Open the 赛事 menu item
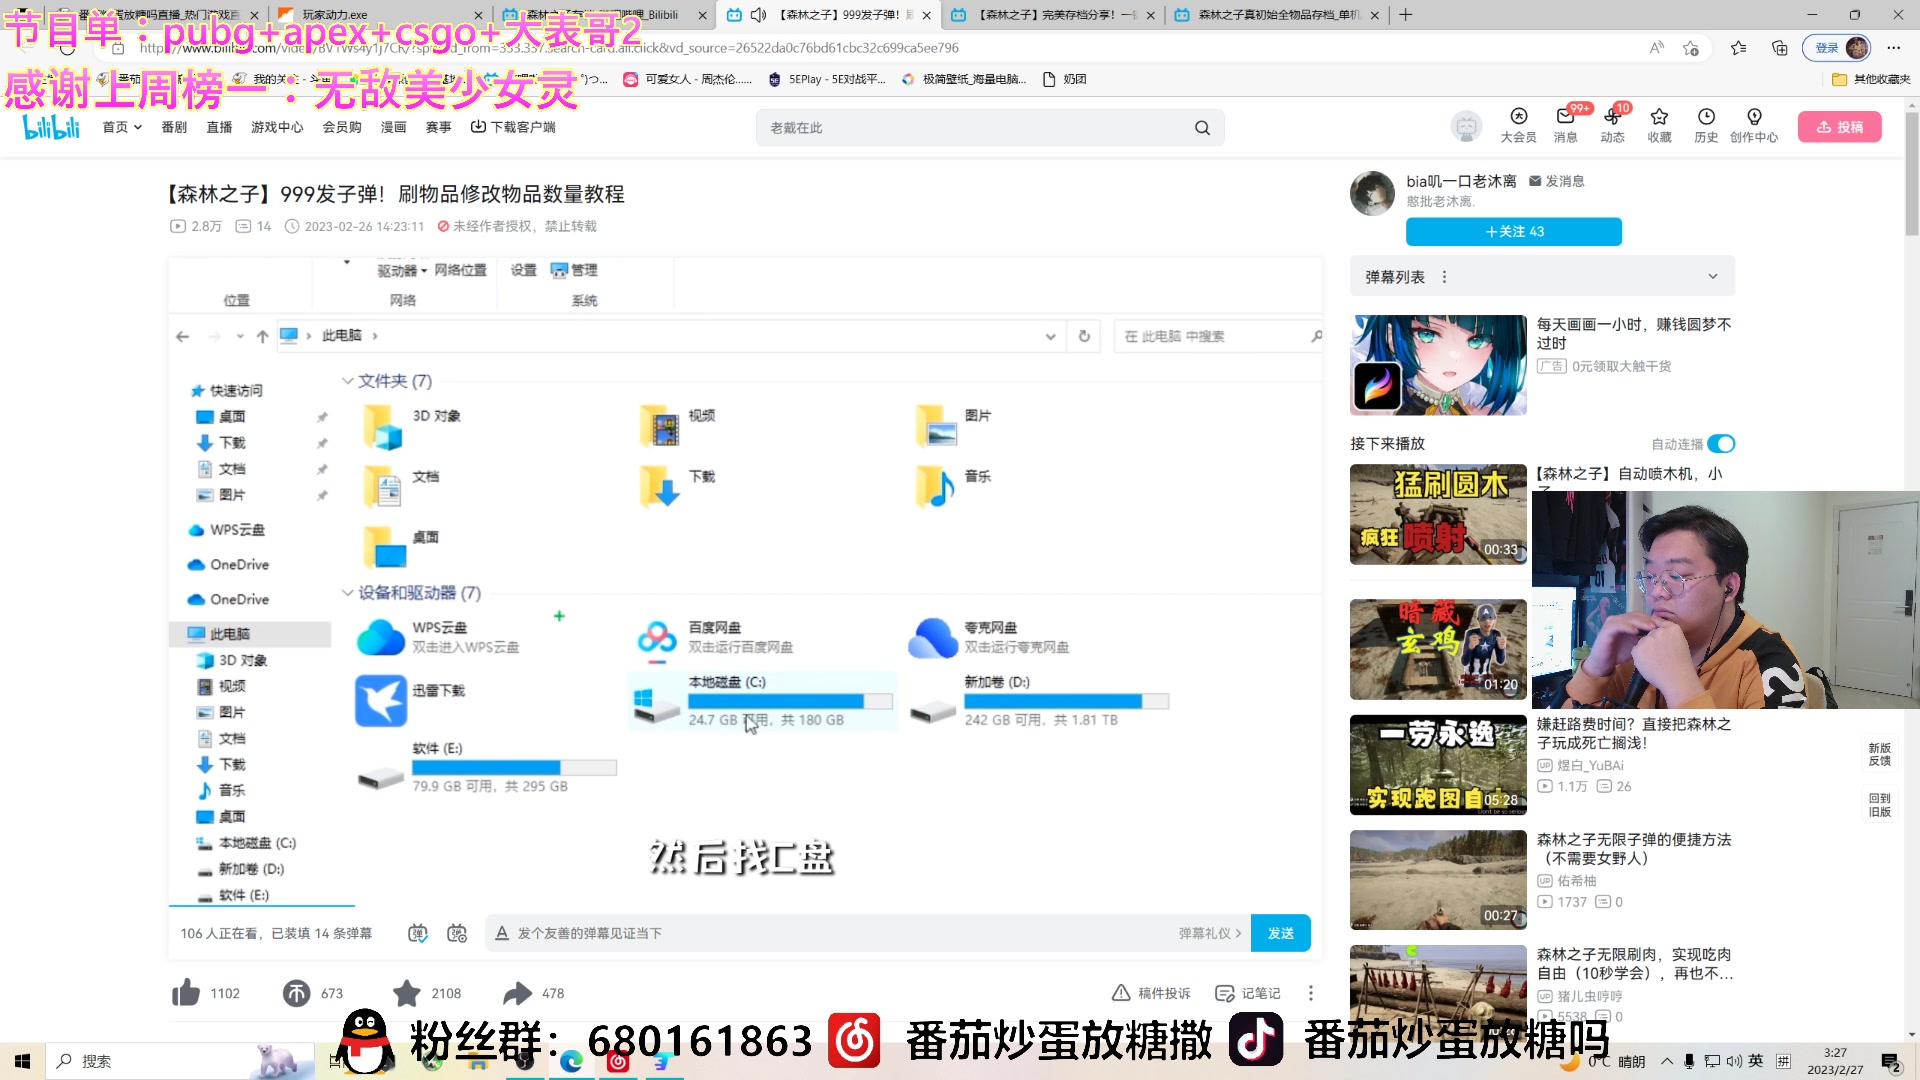 438,127
